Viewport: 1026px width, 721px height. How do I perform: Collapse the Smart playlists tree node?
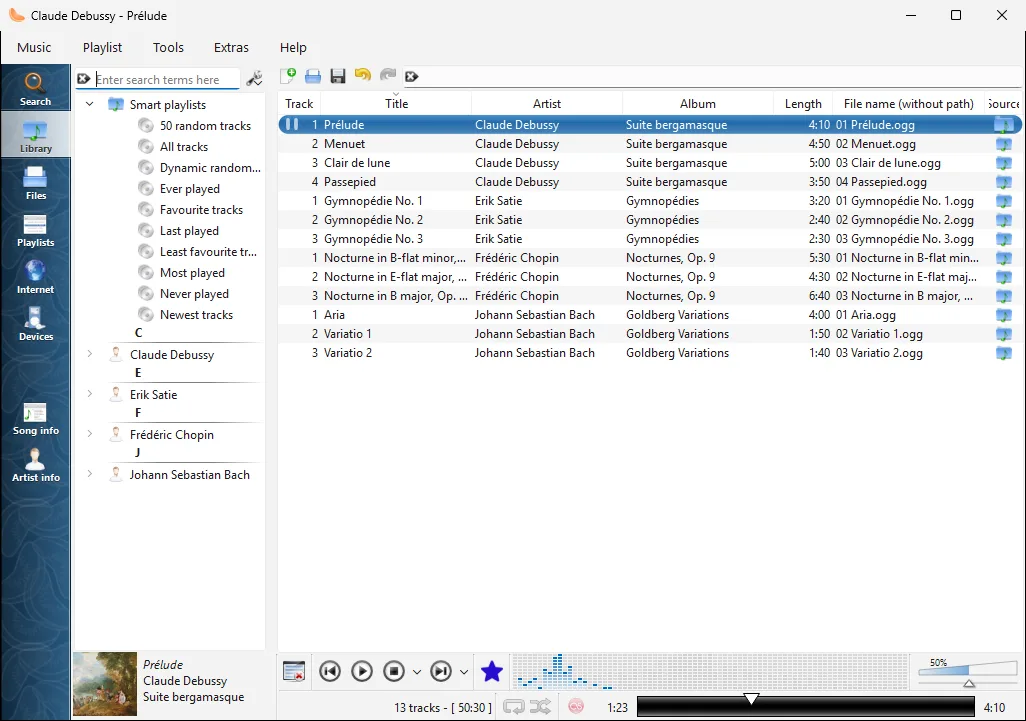point(90,104)
